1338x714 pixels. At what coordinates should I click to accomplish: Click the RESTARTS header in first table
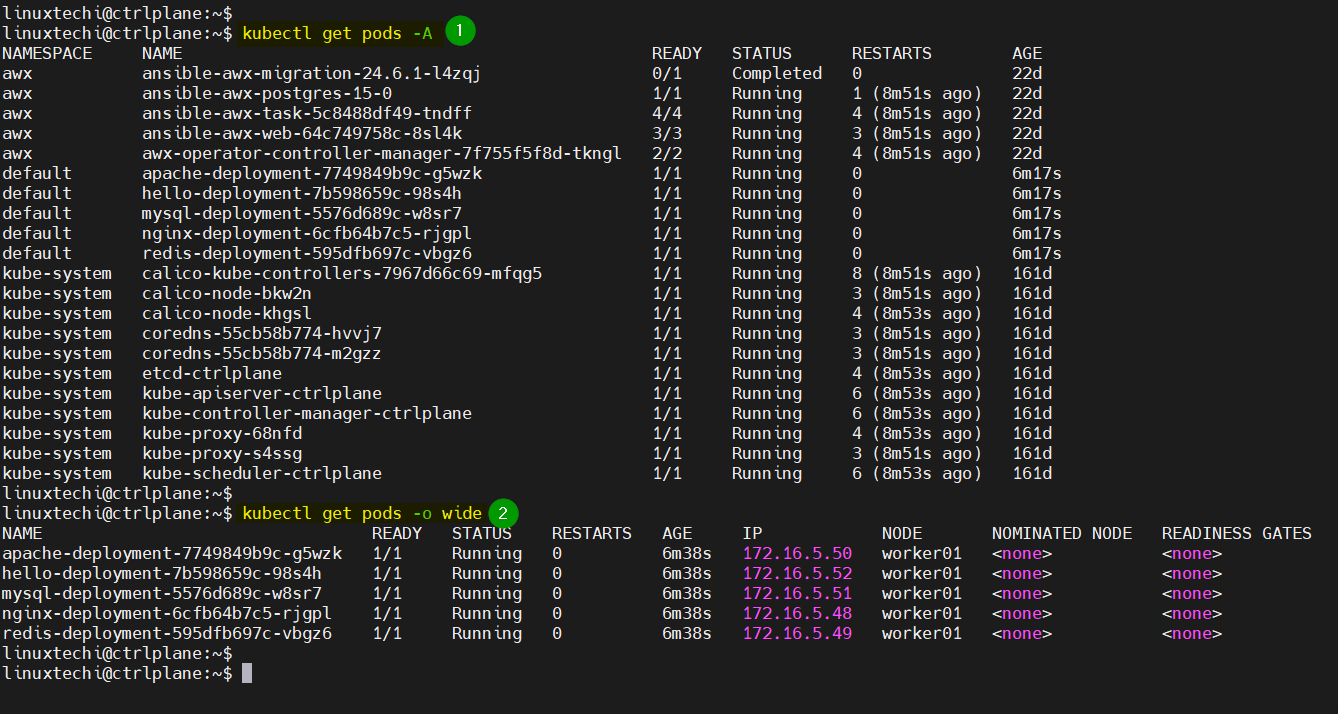coord(892,54)
